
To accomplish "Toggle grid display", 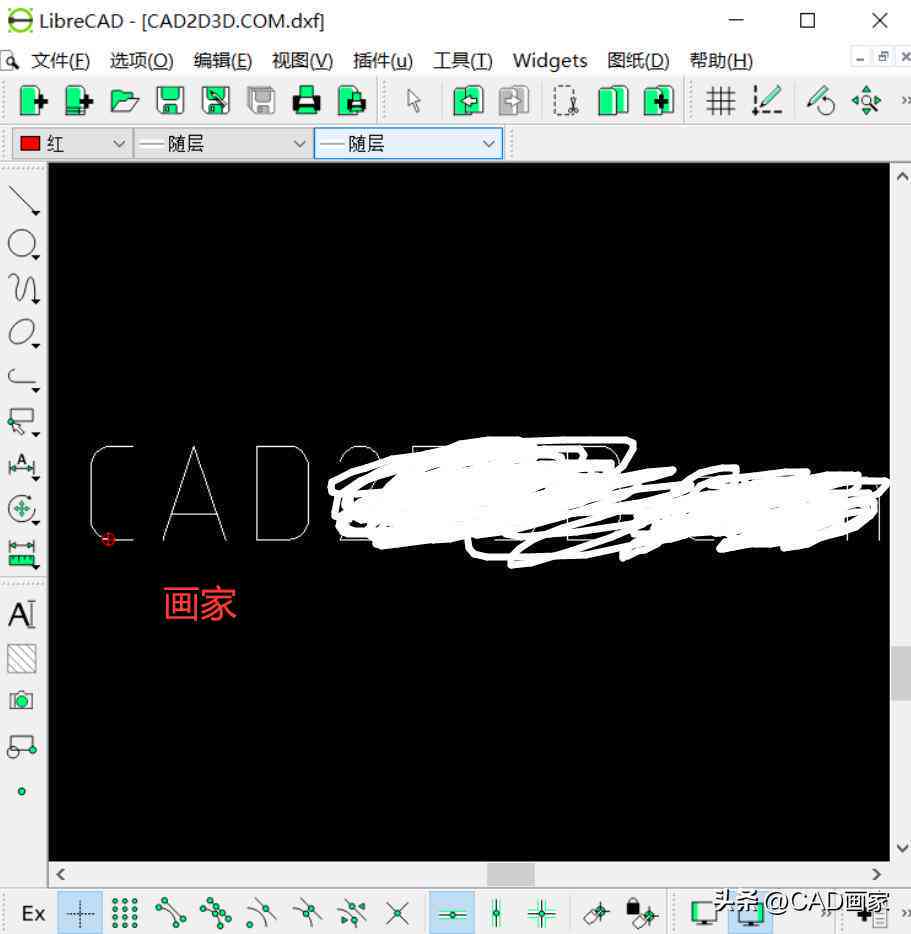I will pos(720,100).
